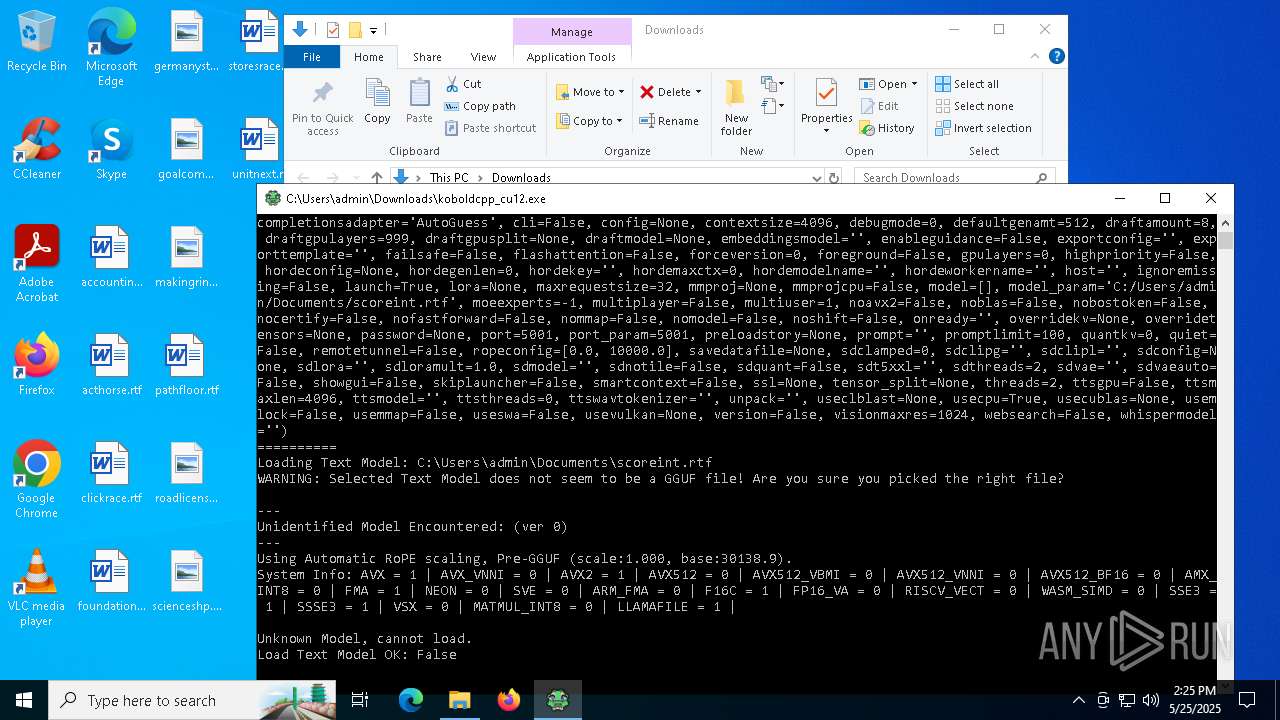Show hidden system tray icons
The width and height of the screenshot is (1280, 720).
[1078, 700]
